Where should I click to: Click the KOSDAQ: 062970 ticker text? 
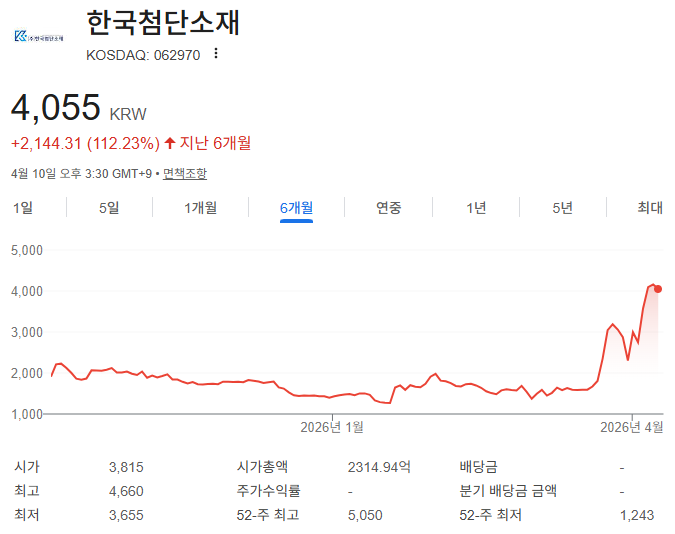click(143, 55)
